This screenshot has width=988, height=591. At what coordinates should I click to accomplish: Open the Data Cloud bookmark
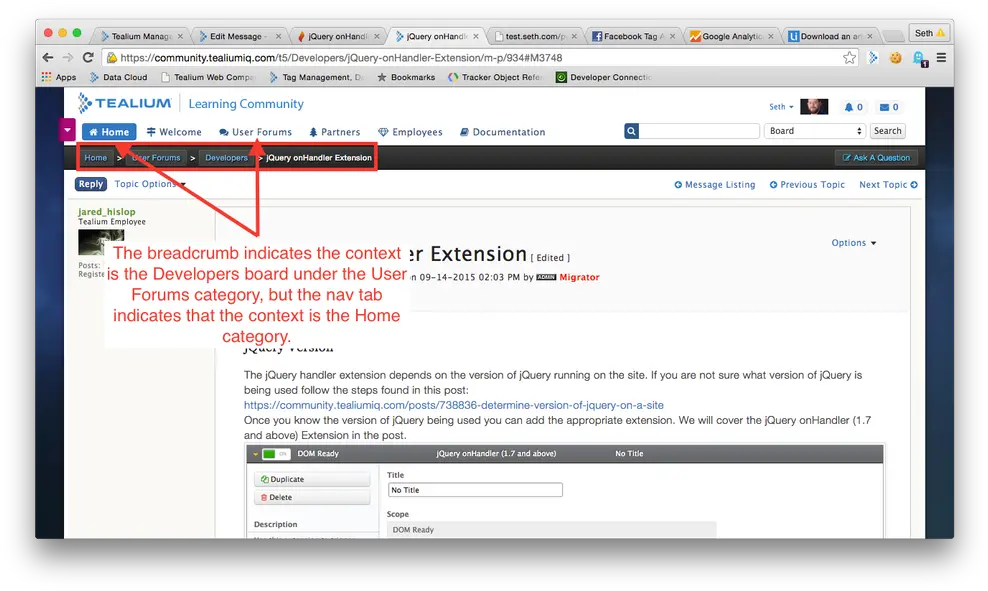[118, 77]
